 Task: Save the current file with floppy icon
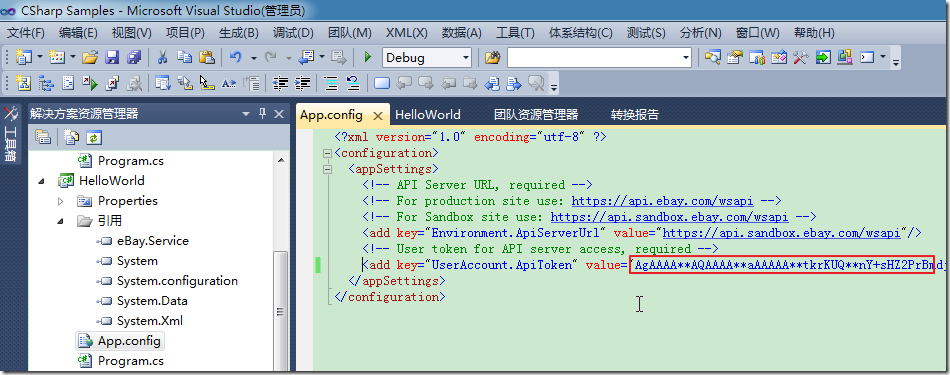(112, 58)
